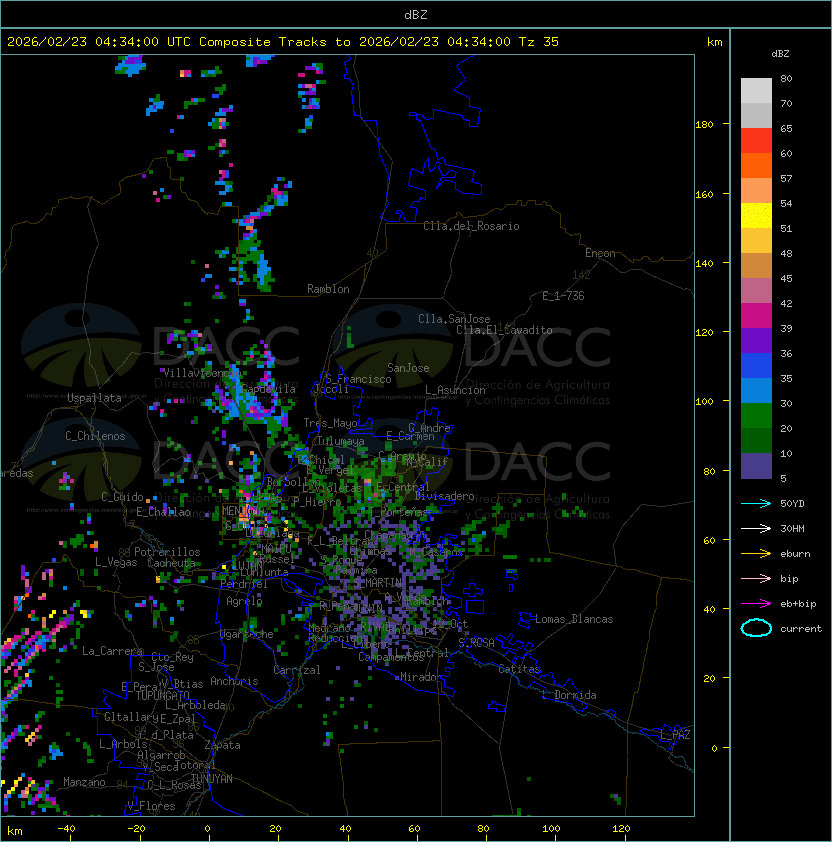Viewport: 832px width, 842px height.
Task: Click the 'C_Guido' place label
Action: (122, 497)
